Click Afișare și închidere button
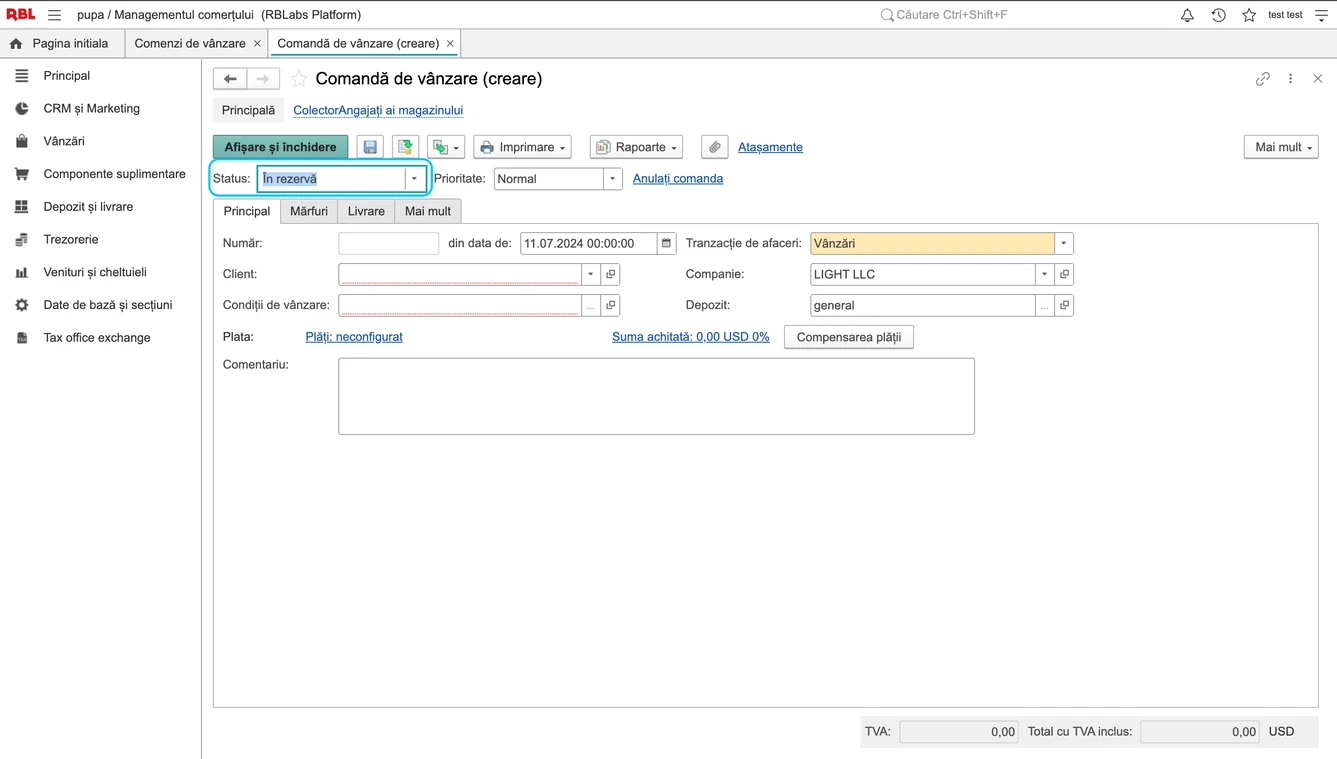The width and height of the screenshot is (1337, 759). pyautogui.click(x=281, y=147)
